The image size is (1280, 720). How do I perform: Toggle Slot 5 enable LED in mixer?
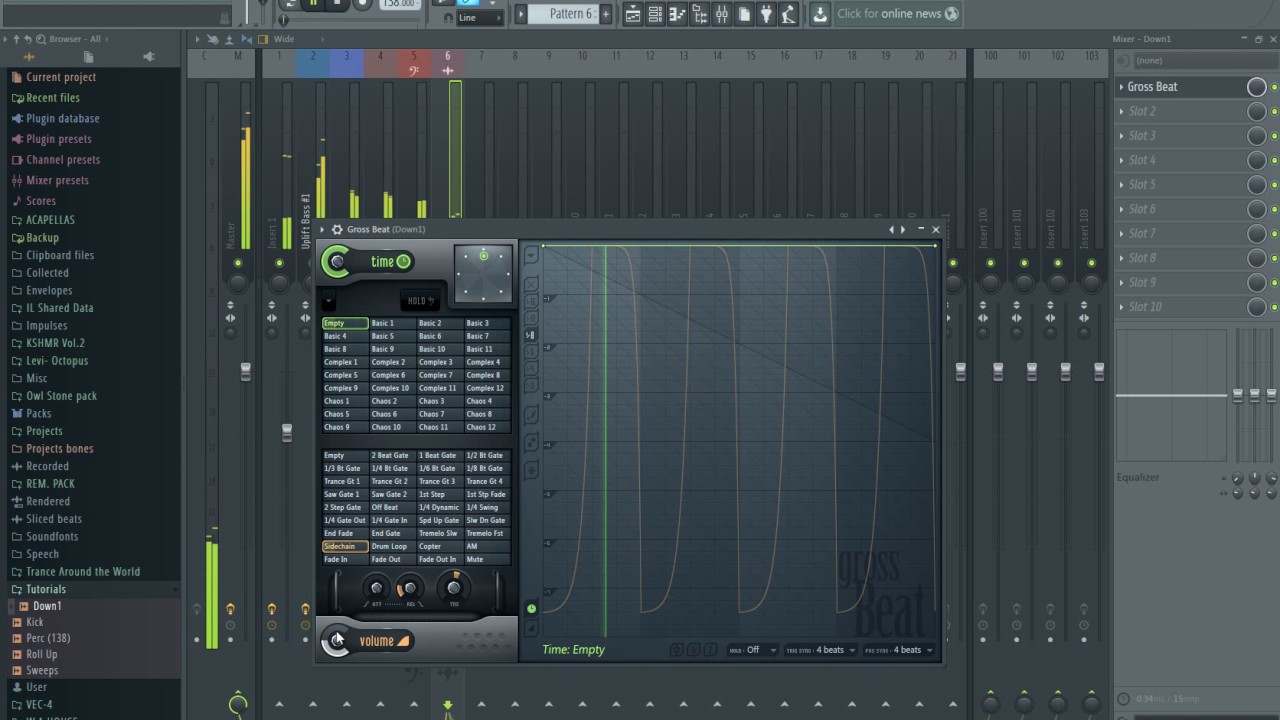[x=1274, y=185]
